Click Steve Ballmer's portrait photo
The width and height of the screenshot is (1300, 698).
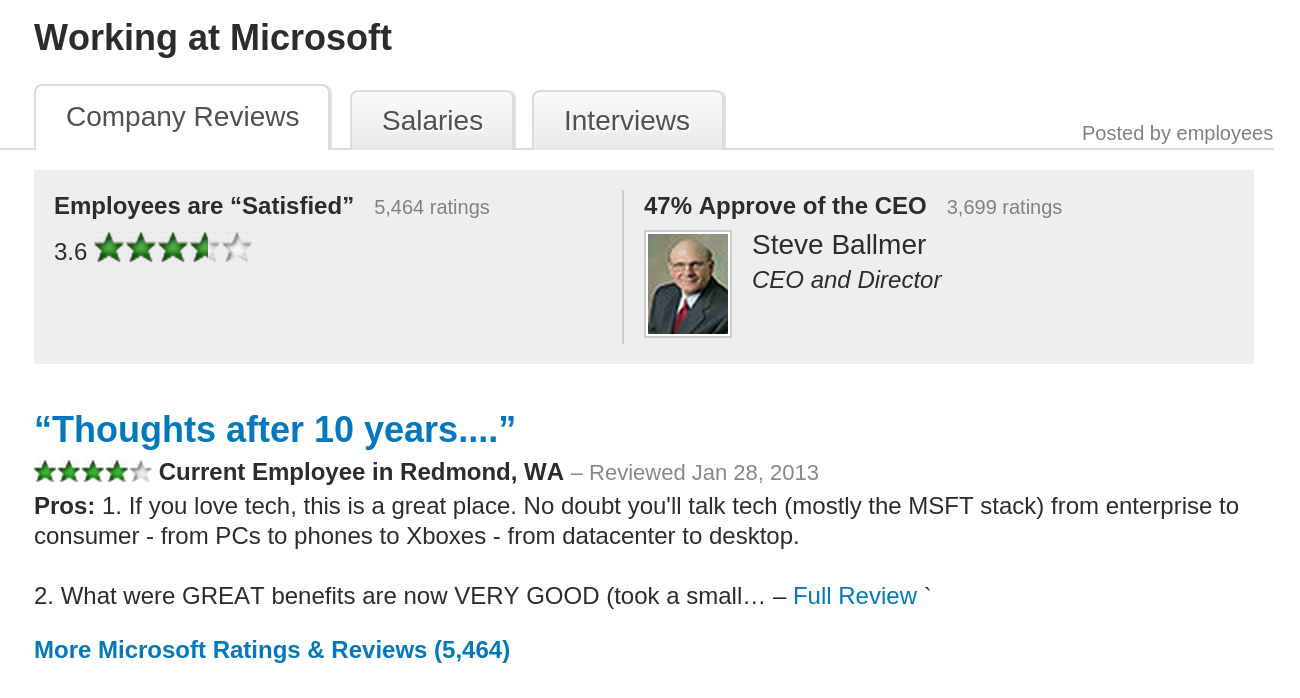688,283
